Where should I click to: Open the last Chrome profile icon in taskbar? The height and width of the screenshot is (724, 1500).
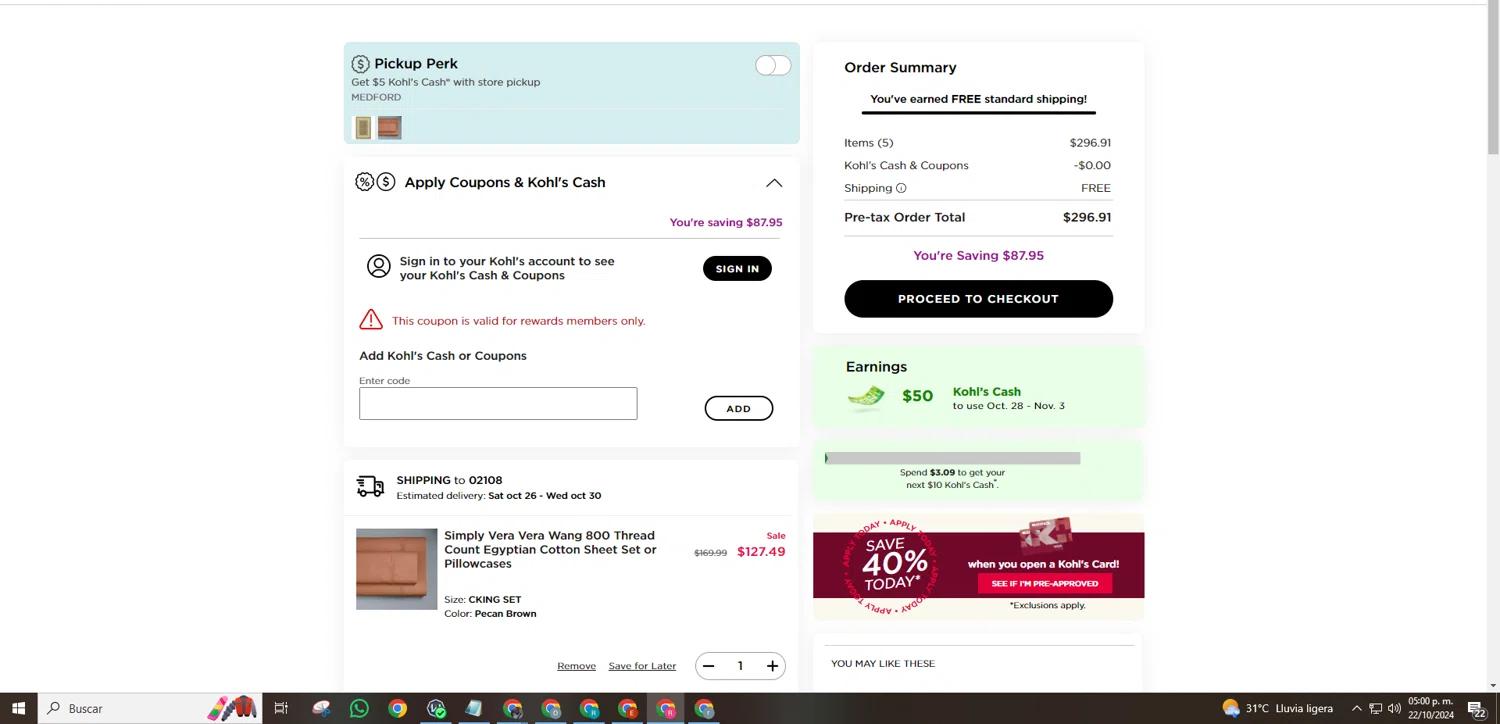[x=704, y=708]
